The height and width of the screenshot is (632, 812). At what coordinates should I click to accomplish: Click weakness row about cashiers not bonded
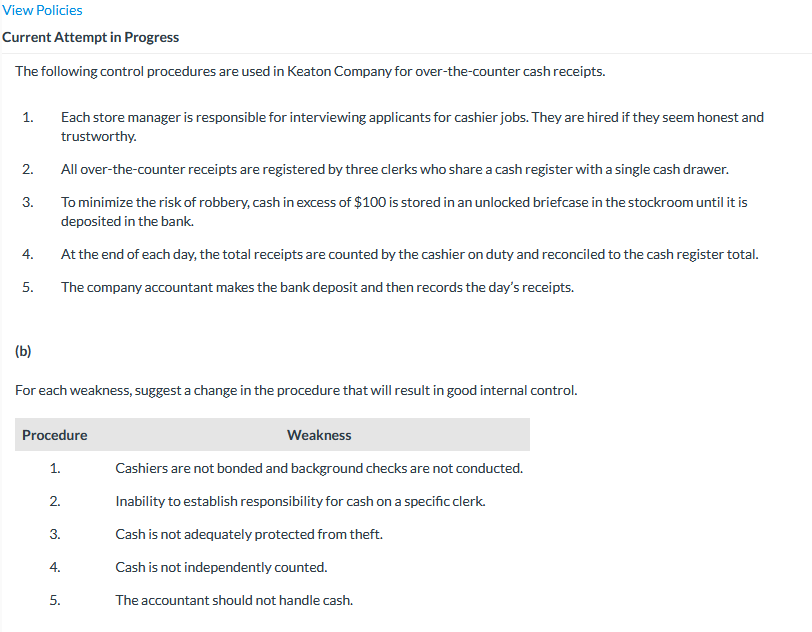[x=319, y=468]
